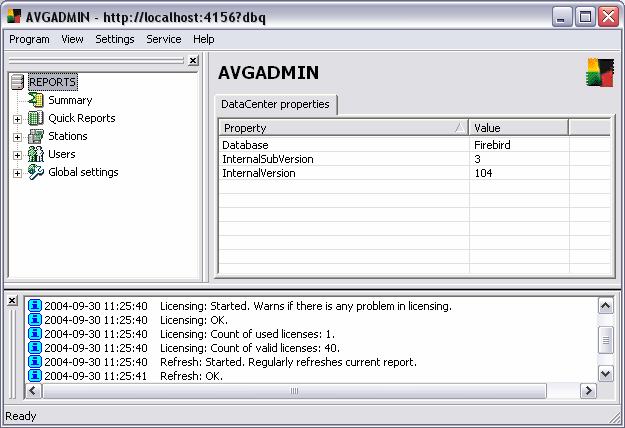Click the Users people icon
This screenshot has height=428, width=625.
pyautogui.click(x=35, y=154)
